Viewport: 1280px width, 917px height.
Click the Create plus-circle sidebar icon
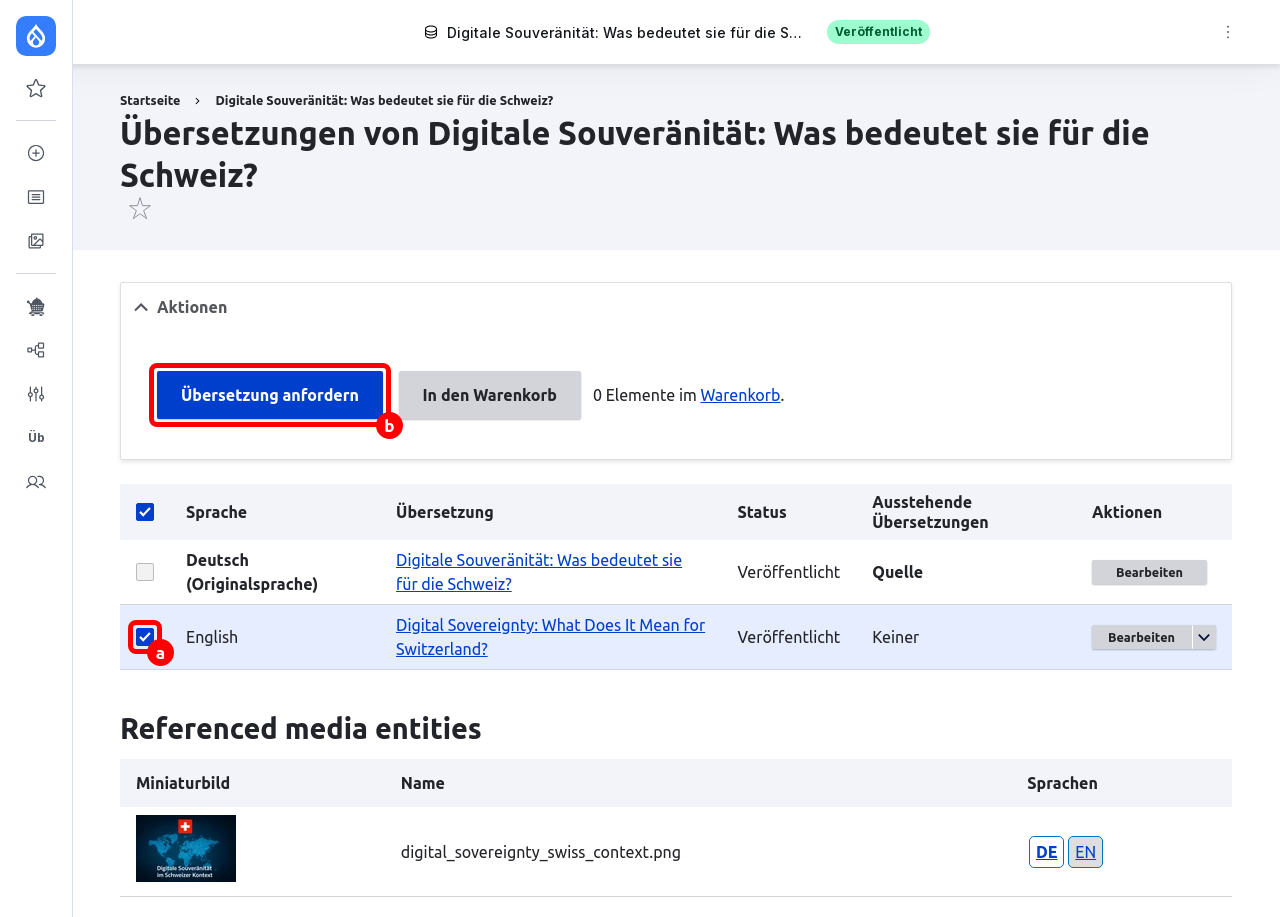pos(36,153)
